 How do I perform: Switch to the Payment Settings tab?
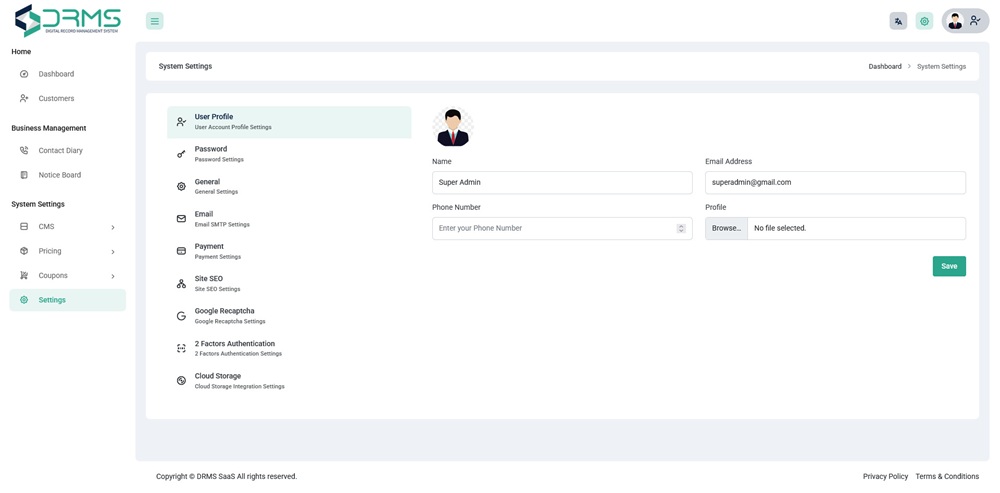(x=217, y=251)
